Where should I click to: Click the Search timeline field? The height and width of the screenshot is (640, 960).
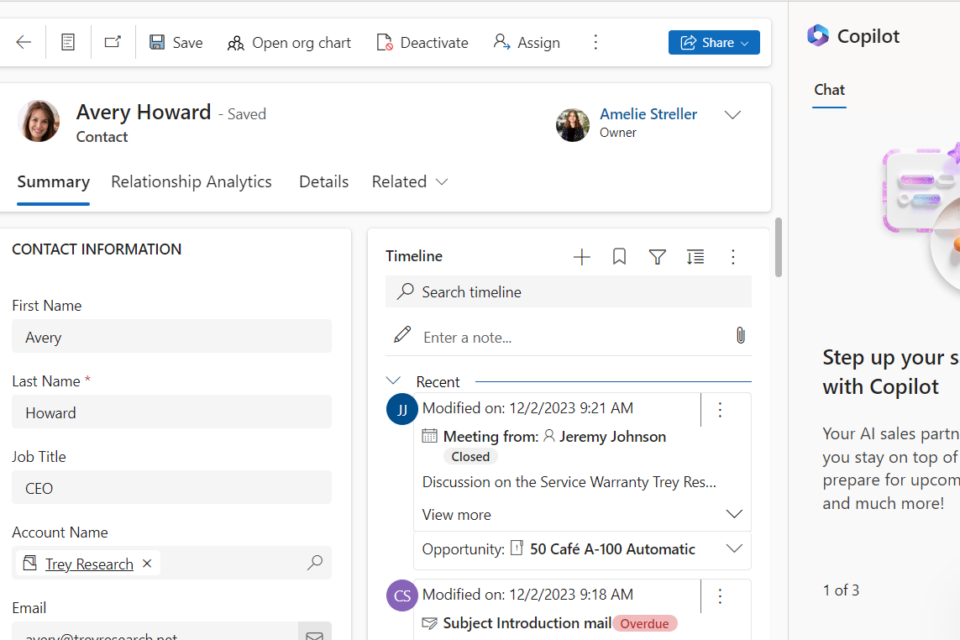(x=568, y=292)
